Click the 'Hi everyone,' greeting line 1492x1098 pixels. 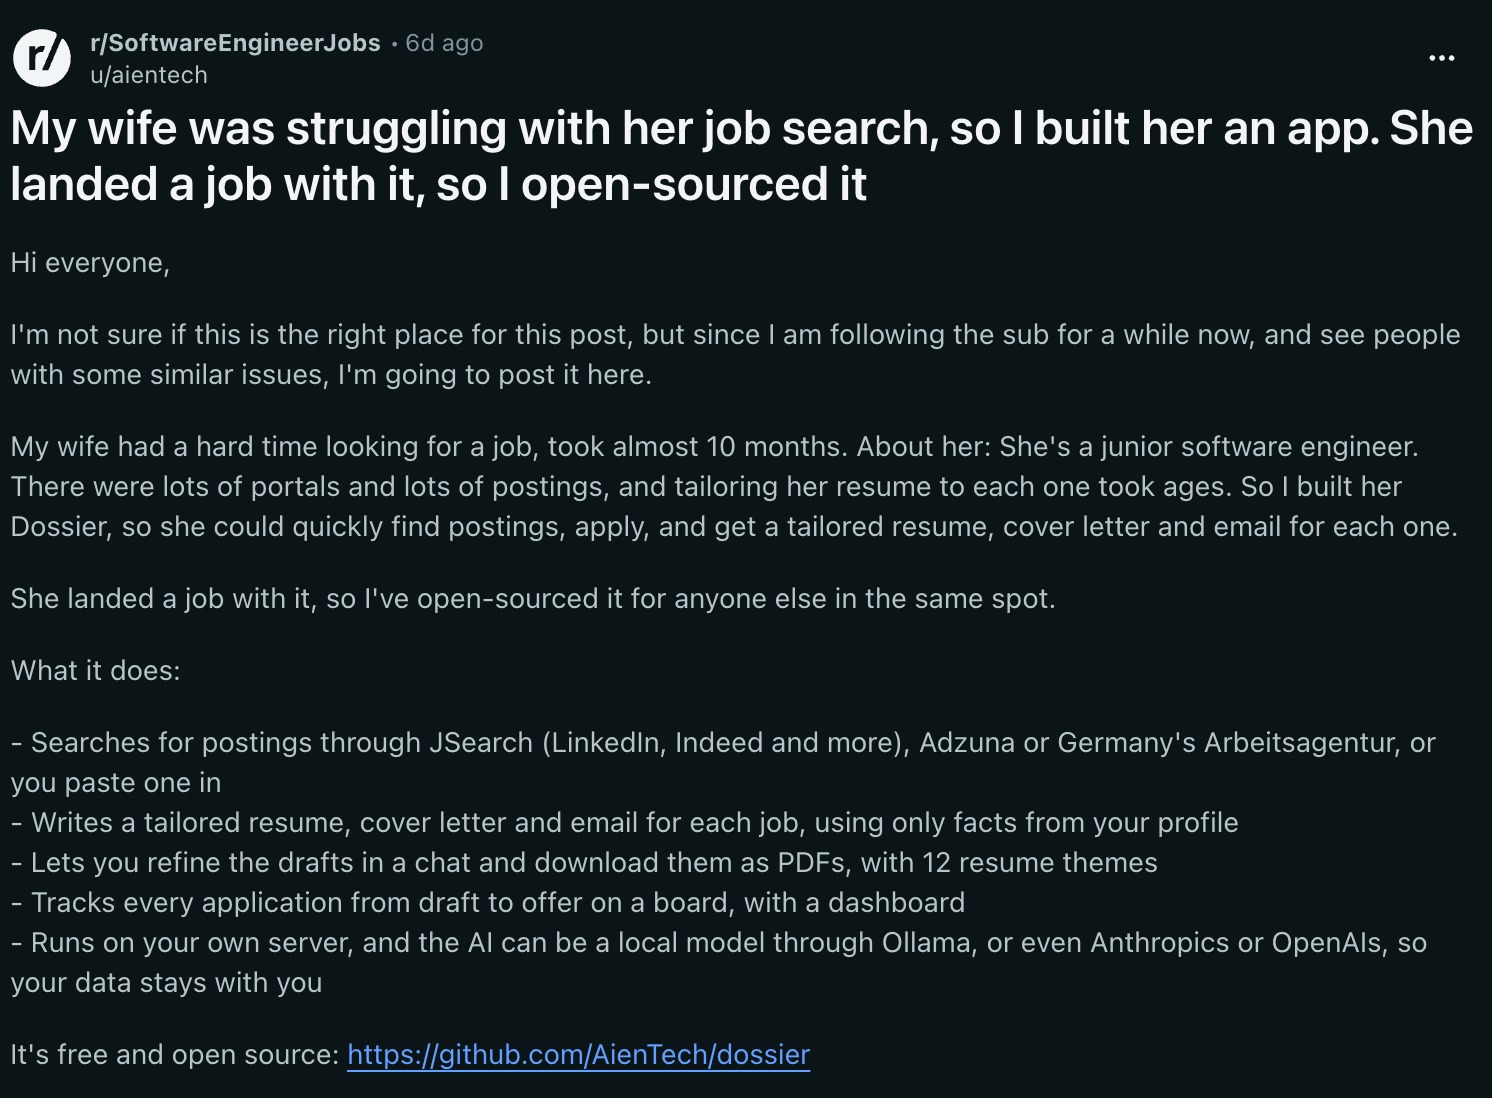(90, 263)
